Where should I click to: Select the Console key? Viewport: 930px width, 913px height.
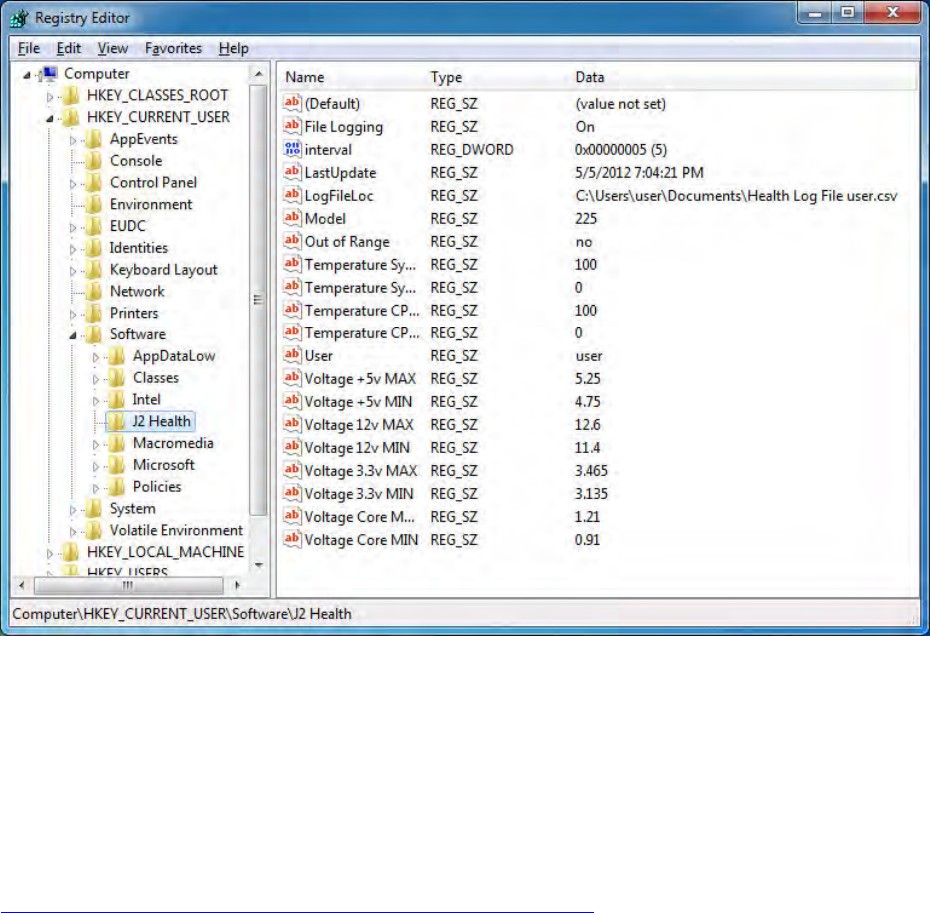click(136, 161)
